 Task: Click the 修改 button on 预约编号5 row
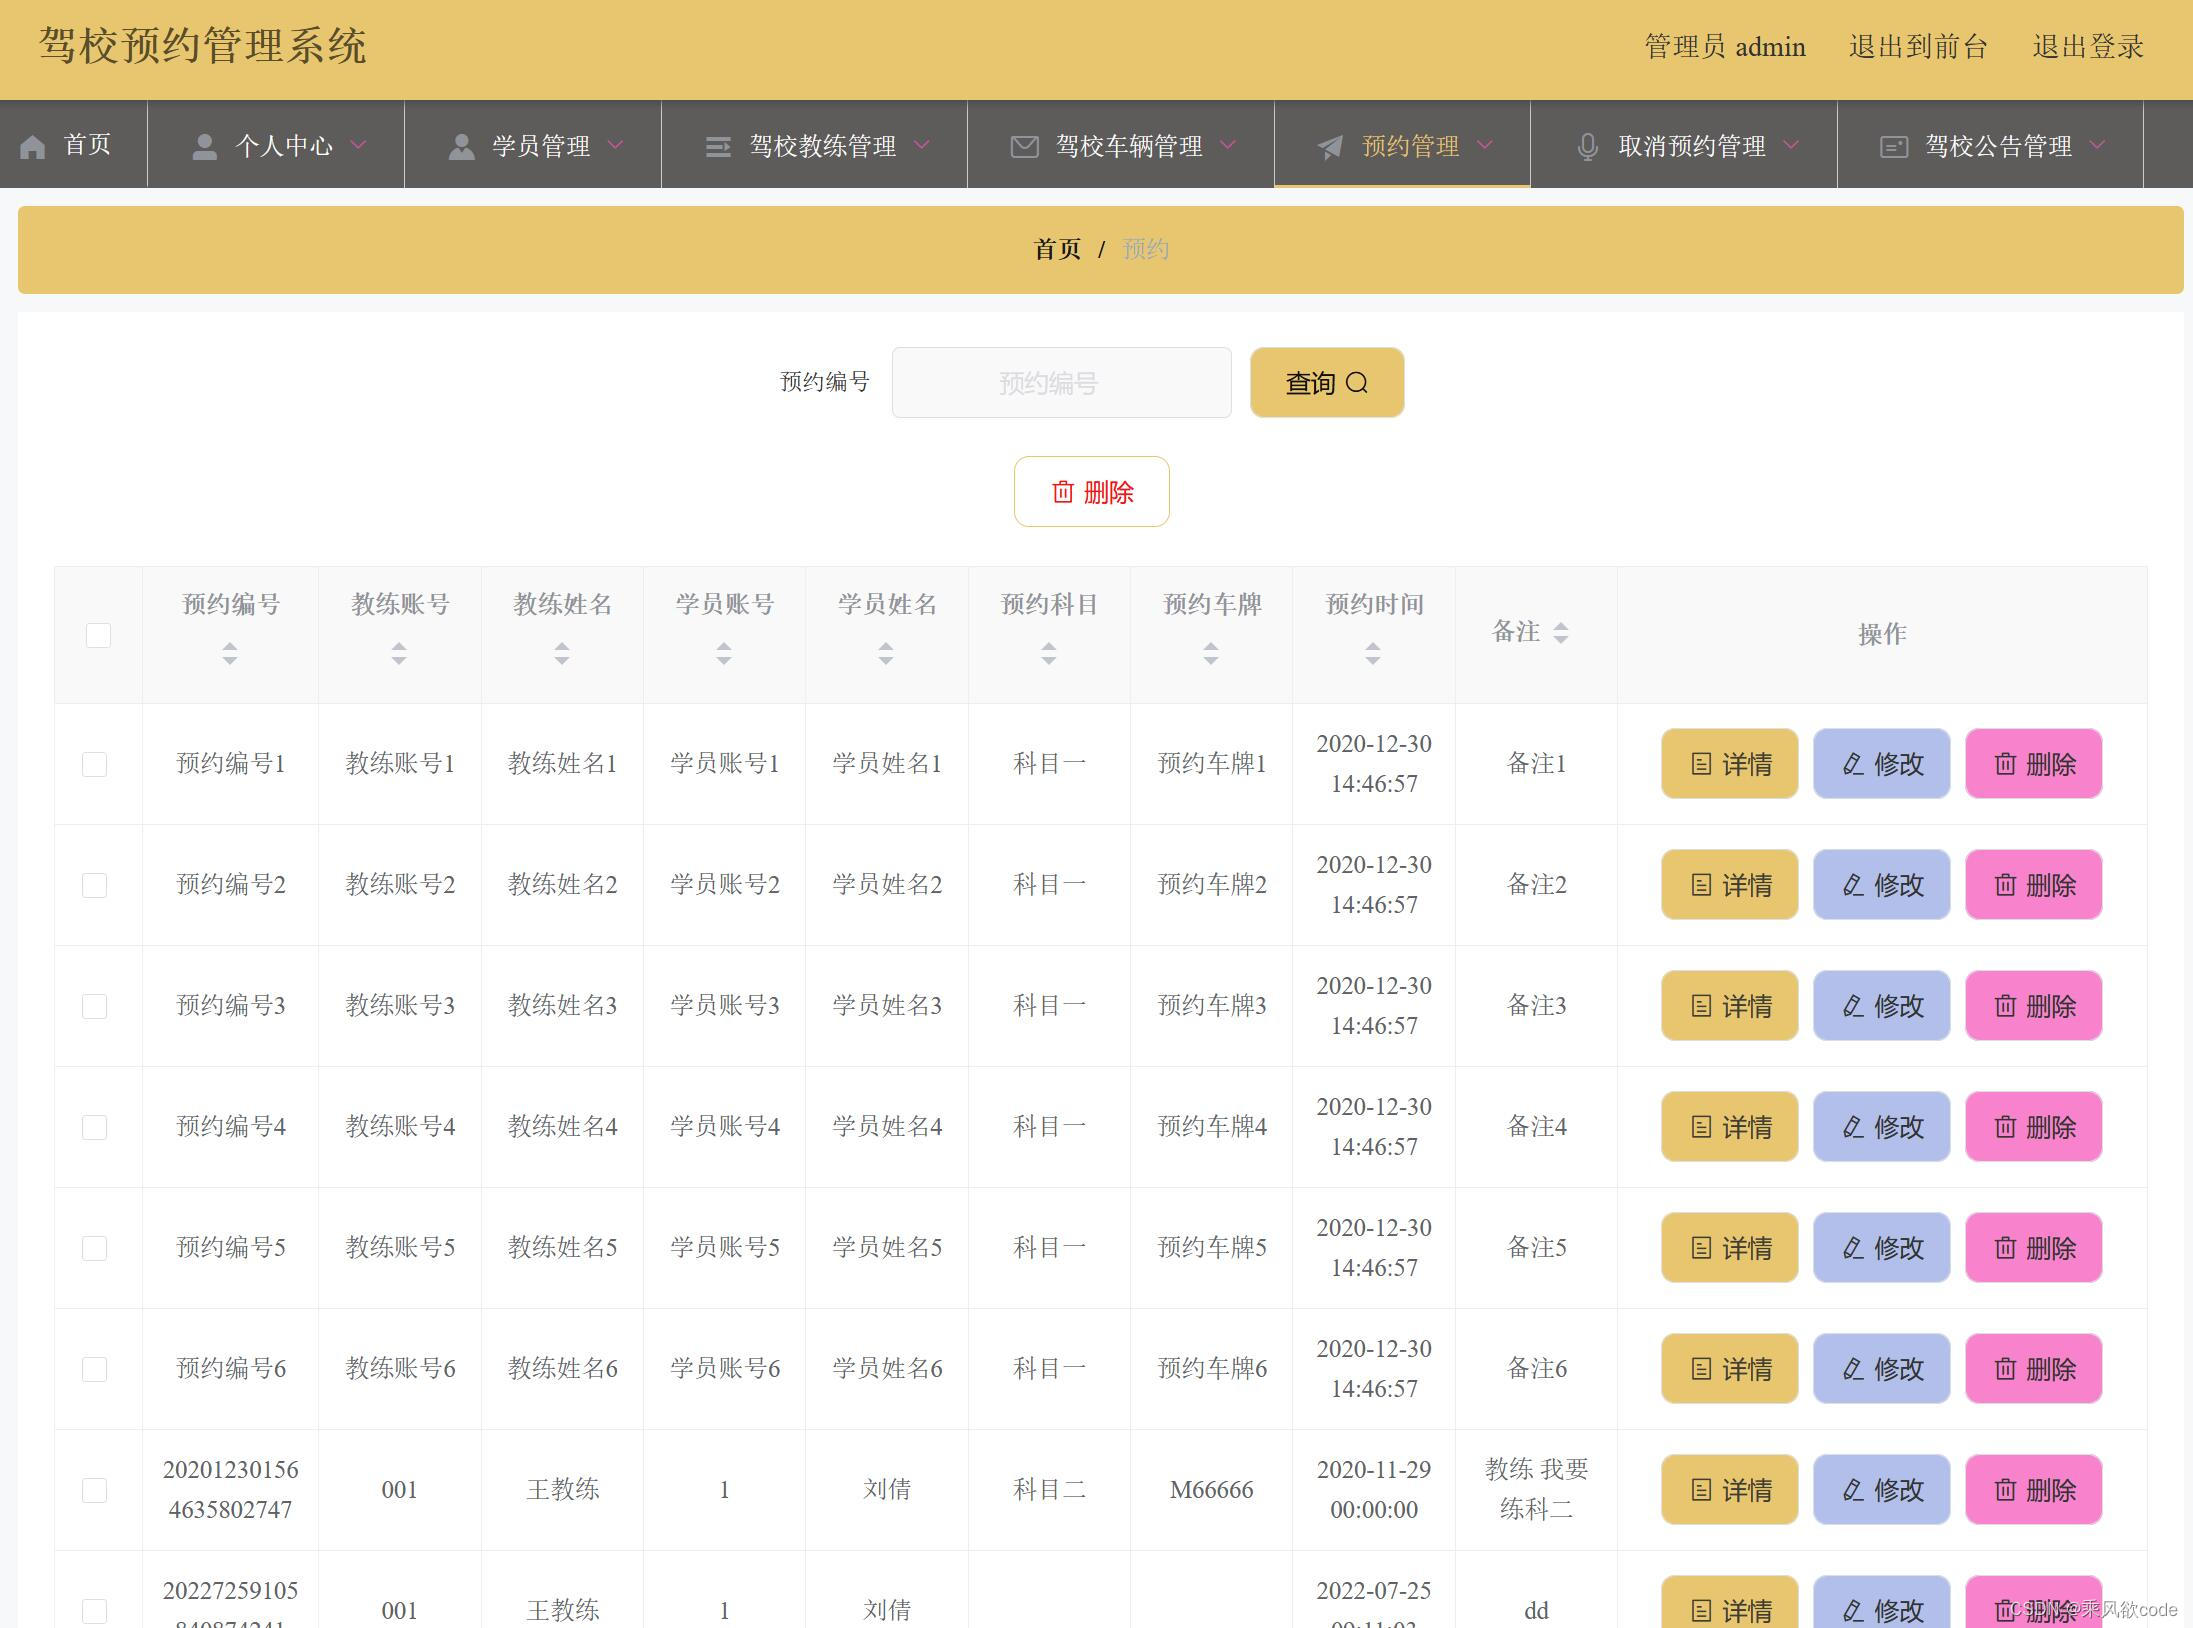(x=1881, y=1248)
